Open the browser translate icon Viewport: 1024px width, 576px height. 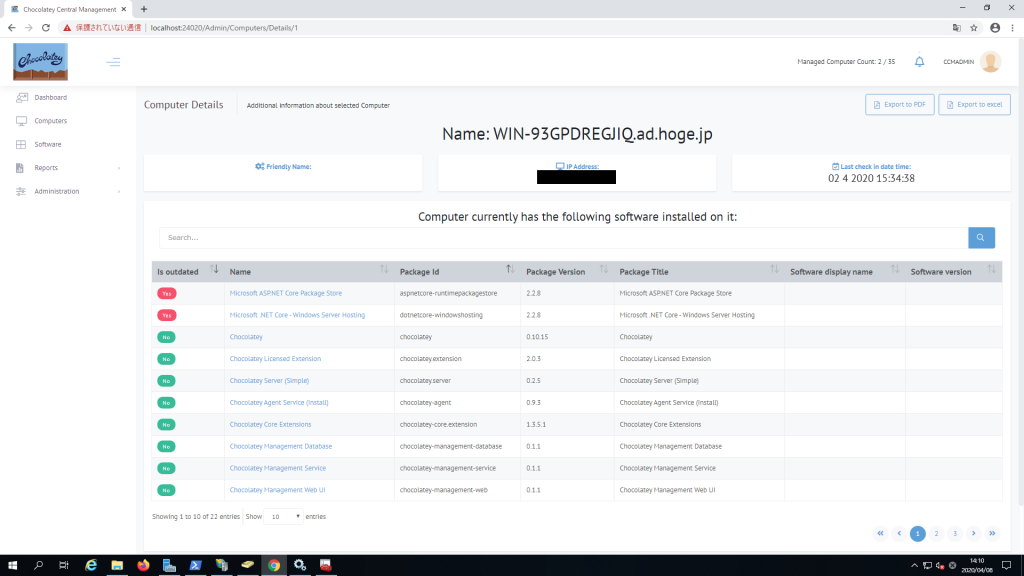pyautogui.click(x=957, y=27)
